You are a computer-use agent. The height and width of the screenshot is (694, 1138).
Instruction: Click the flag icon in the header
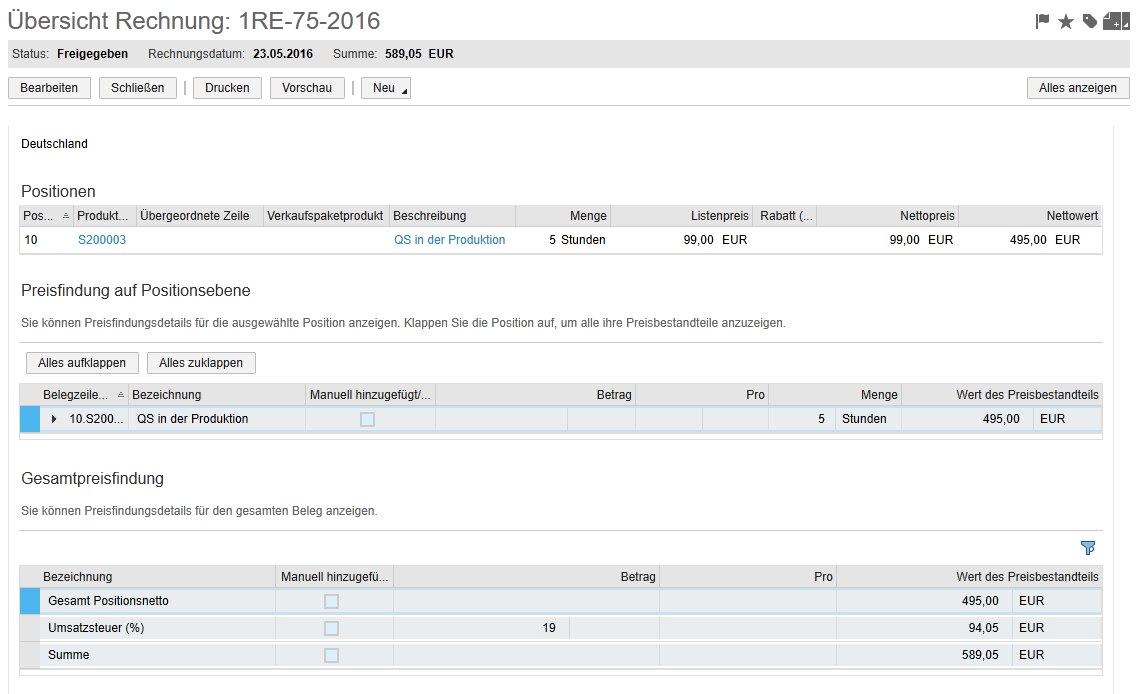pyautogui.click(x=1043, y=21)
